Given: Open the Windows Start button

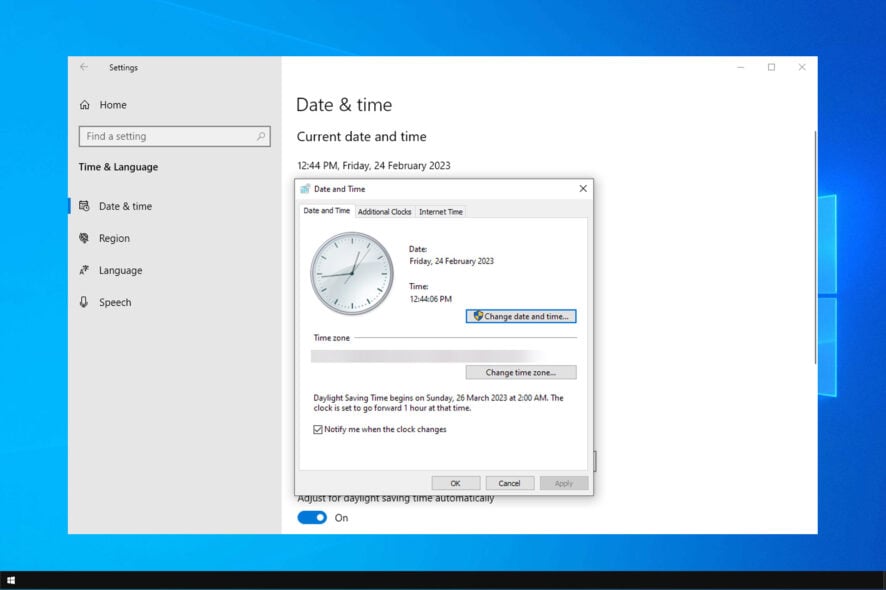Looking at the screenshot, I should [11, 580].
